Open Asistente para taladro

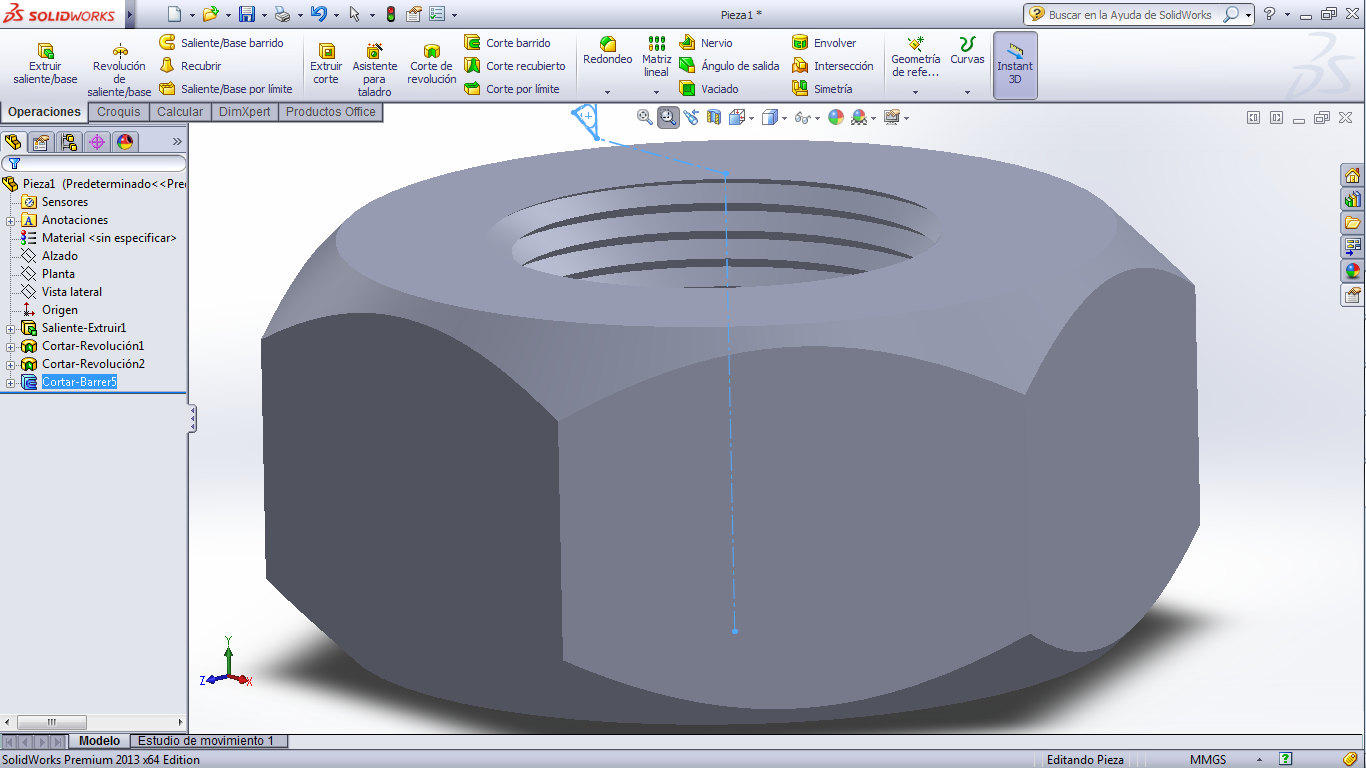click(375, 70)
